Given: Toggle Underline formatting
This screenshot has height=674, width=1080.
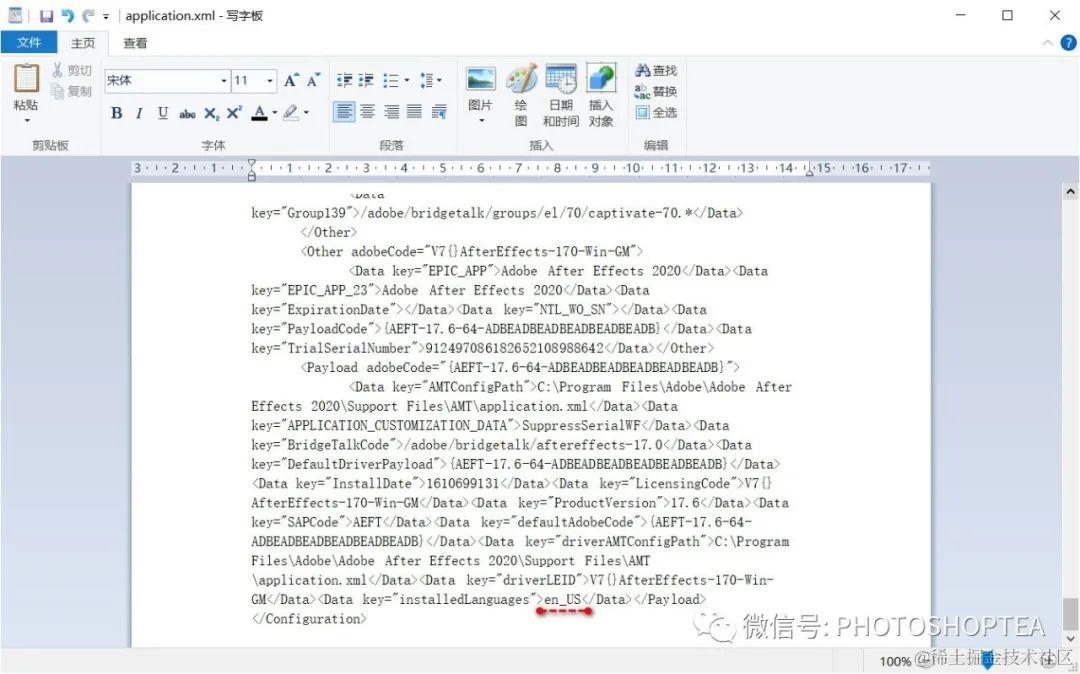Looking at the screenshot, I should [163, 113].
